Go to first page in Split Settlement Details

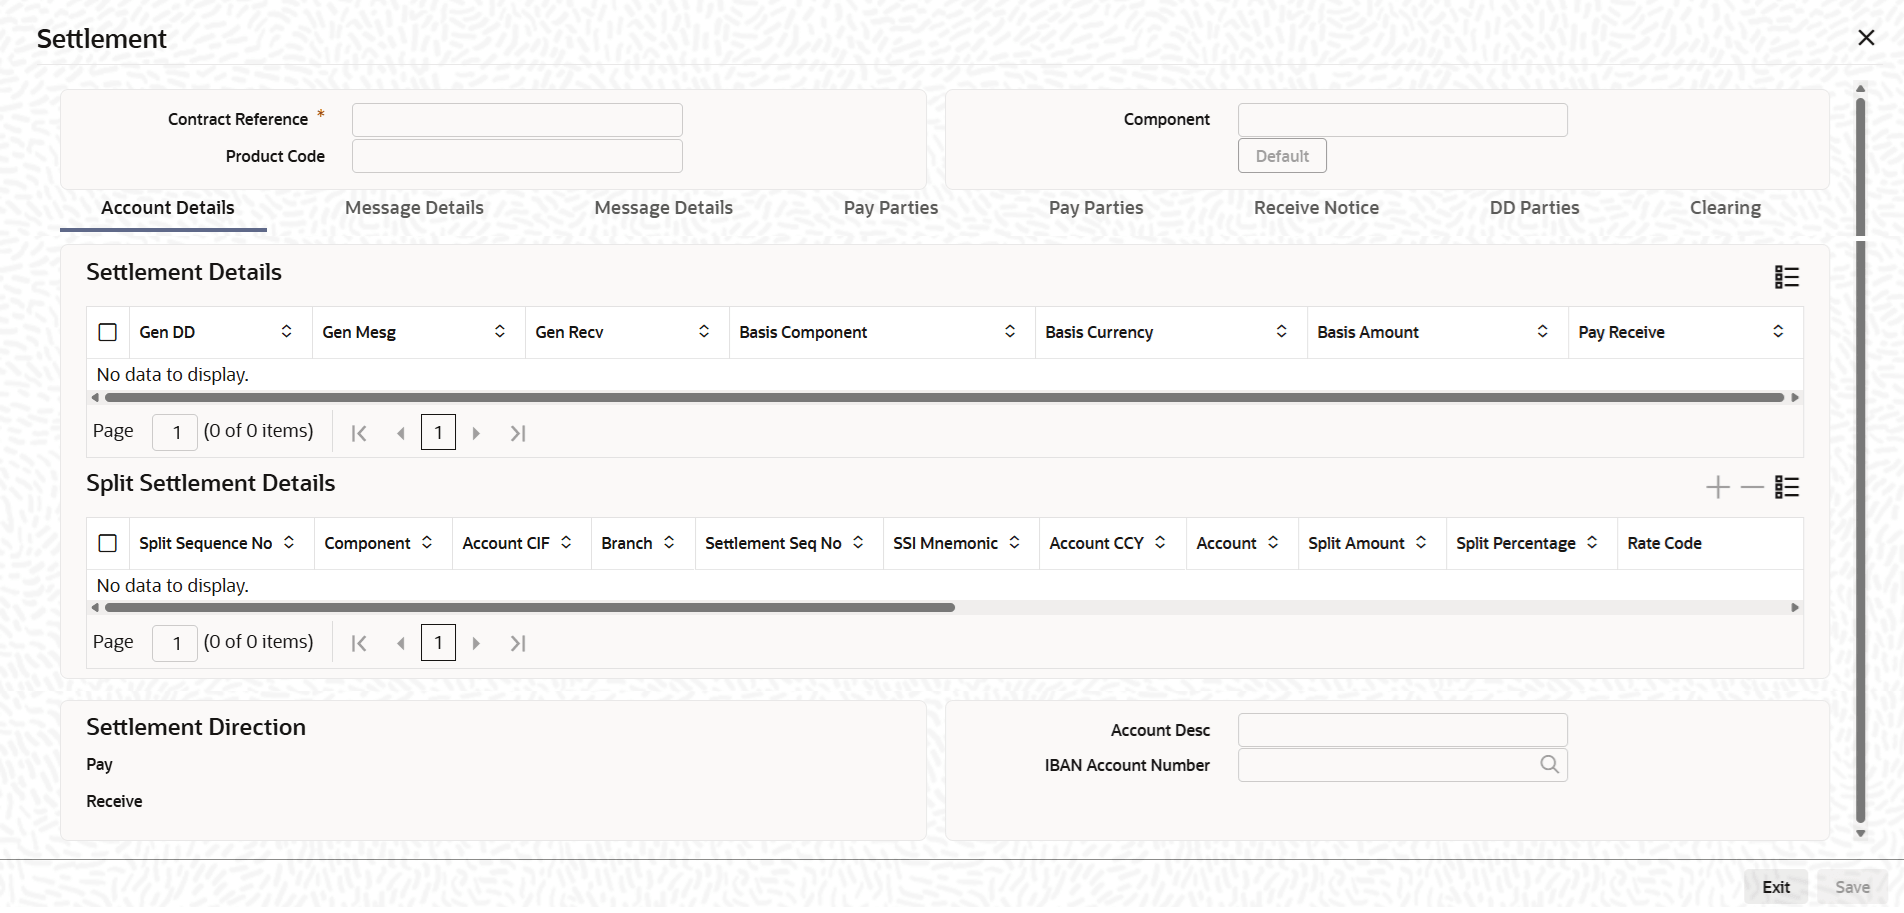tap(359, 643)
